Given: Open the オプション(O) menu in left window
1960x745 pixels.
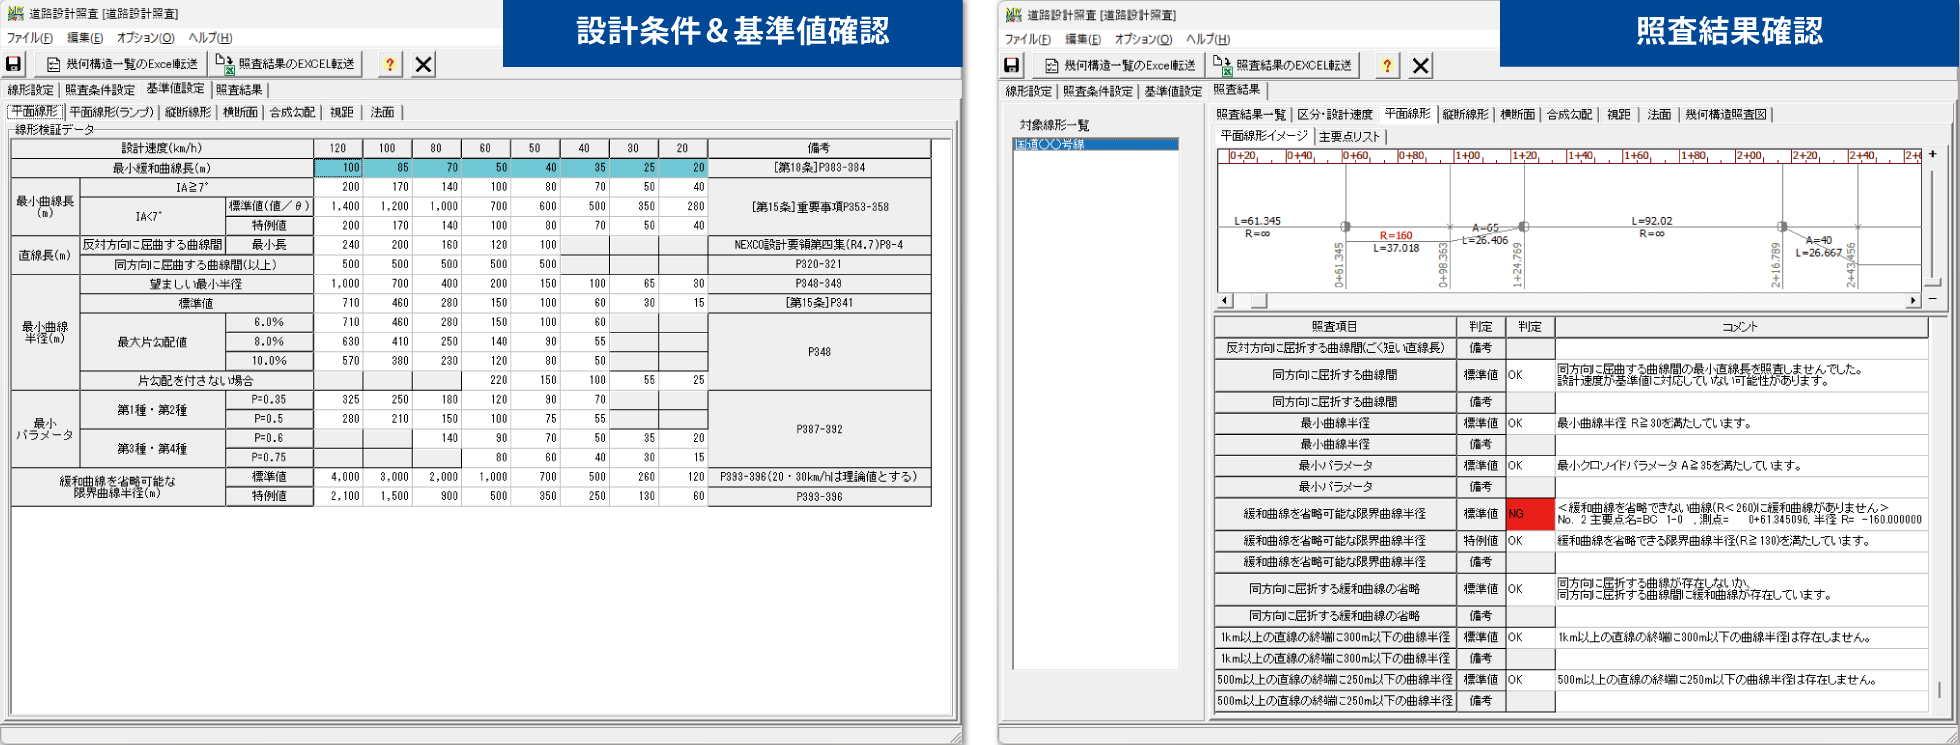Looking at the screenshot, I should coord(145,38).
